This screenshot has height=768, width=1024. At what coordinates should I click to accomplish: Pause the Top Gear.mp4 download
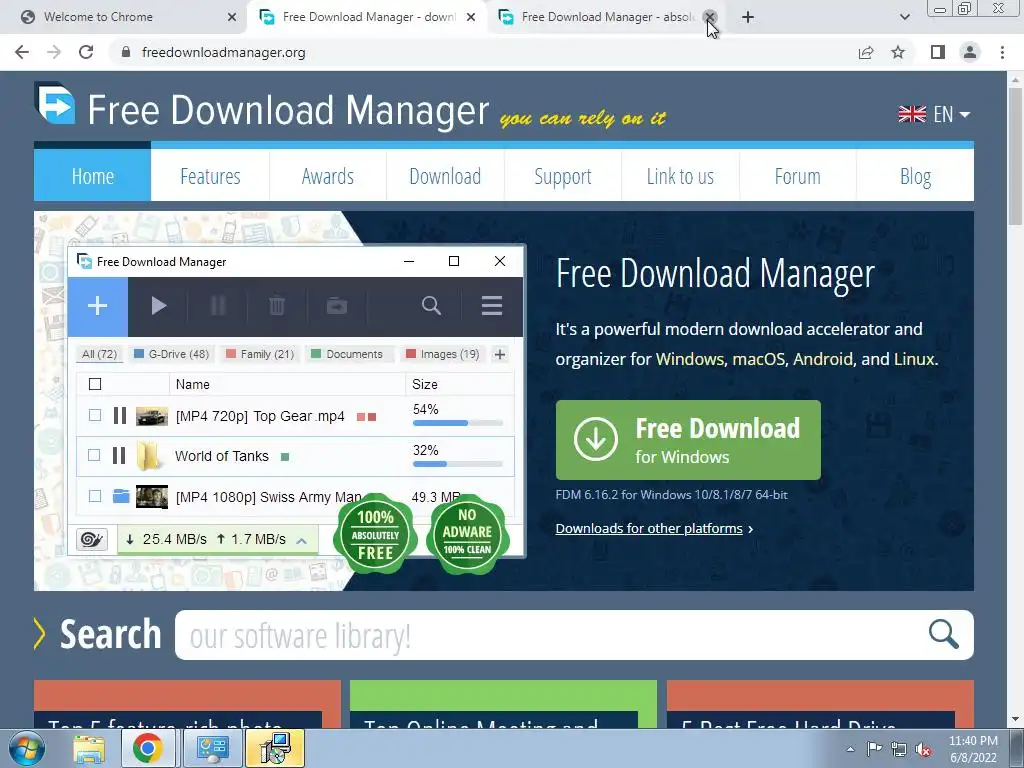point(120,415)
